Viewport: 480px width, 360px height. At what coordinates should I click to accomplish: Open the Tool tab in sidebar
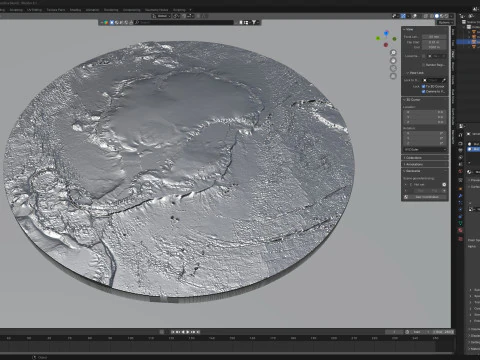(x=453, y=43)
